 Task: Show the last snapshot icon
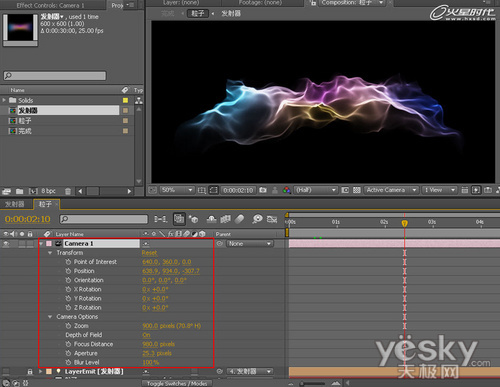tap(275, 190)
